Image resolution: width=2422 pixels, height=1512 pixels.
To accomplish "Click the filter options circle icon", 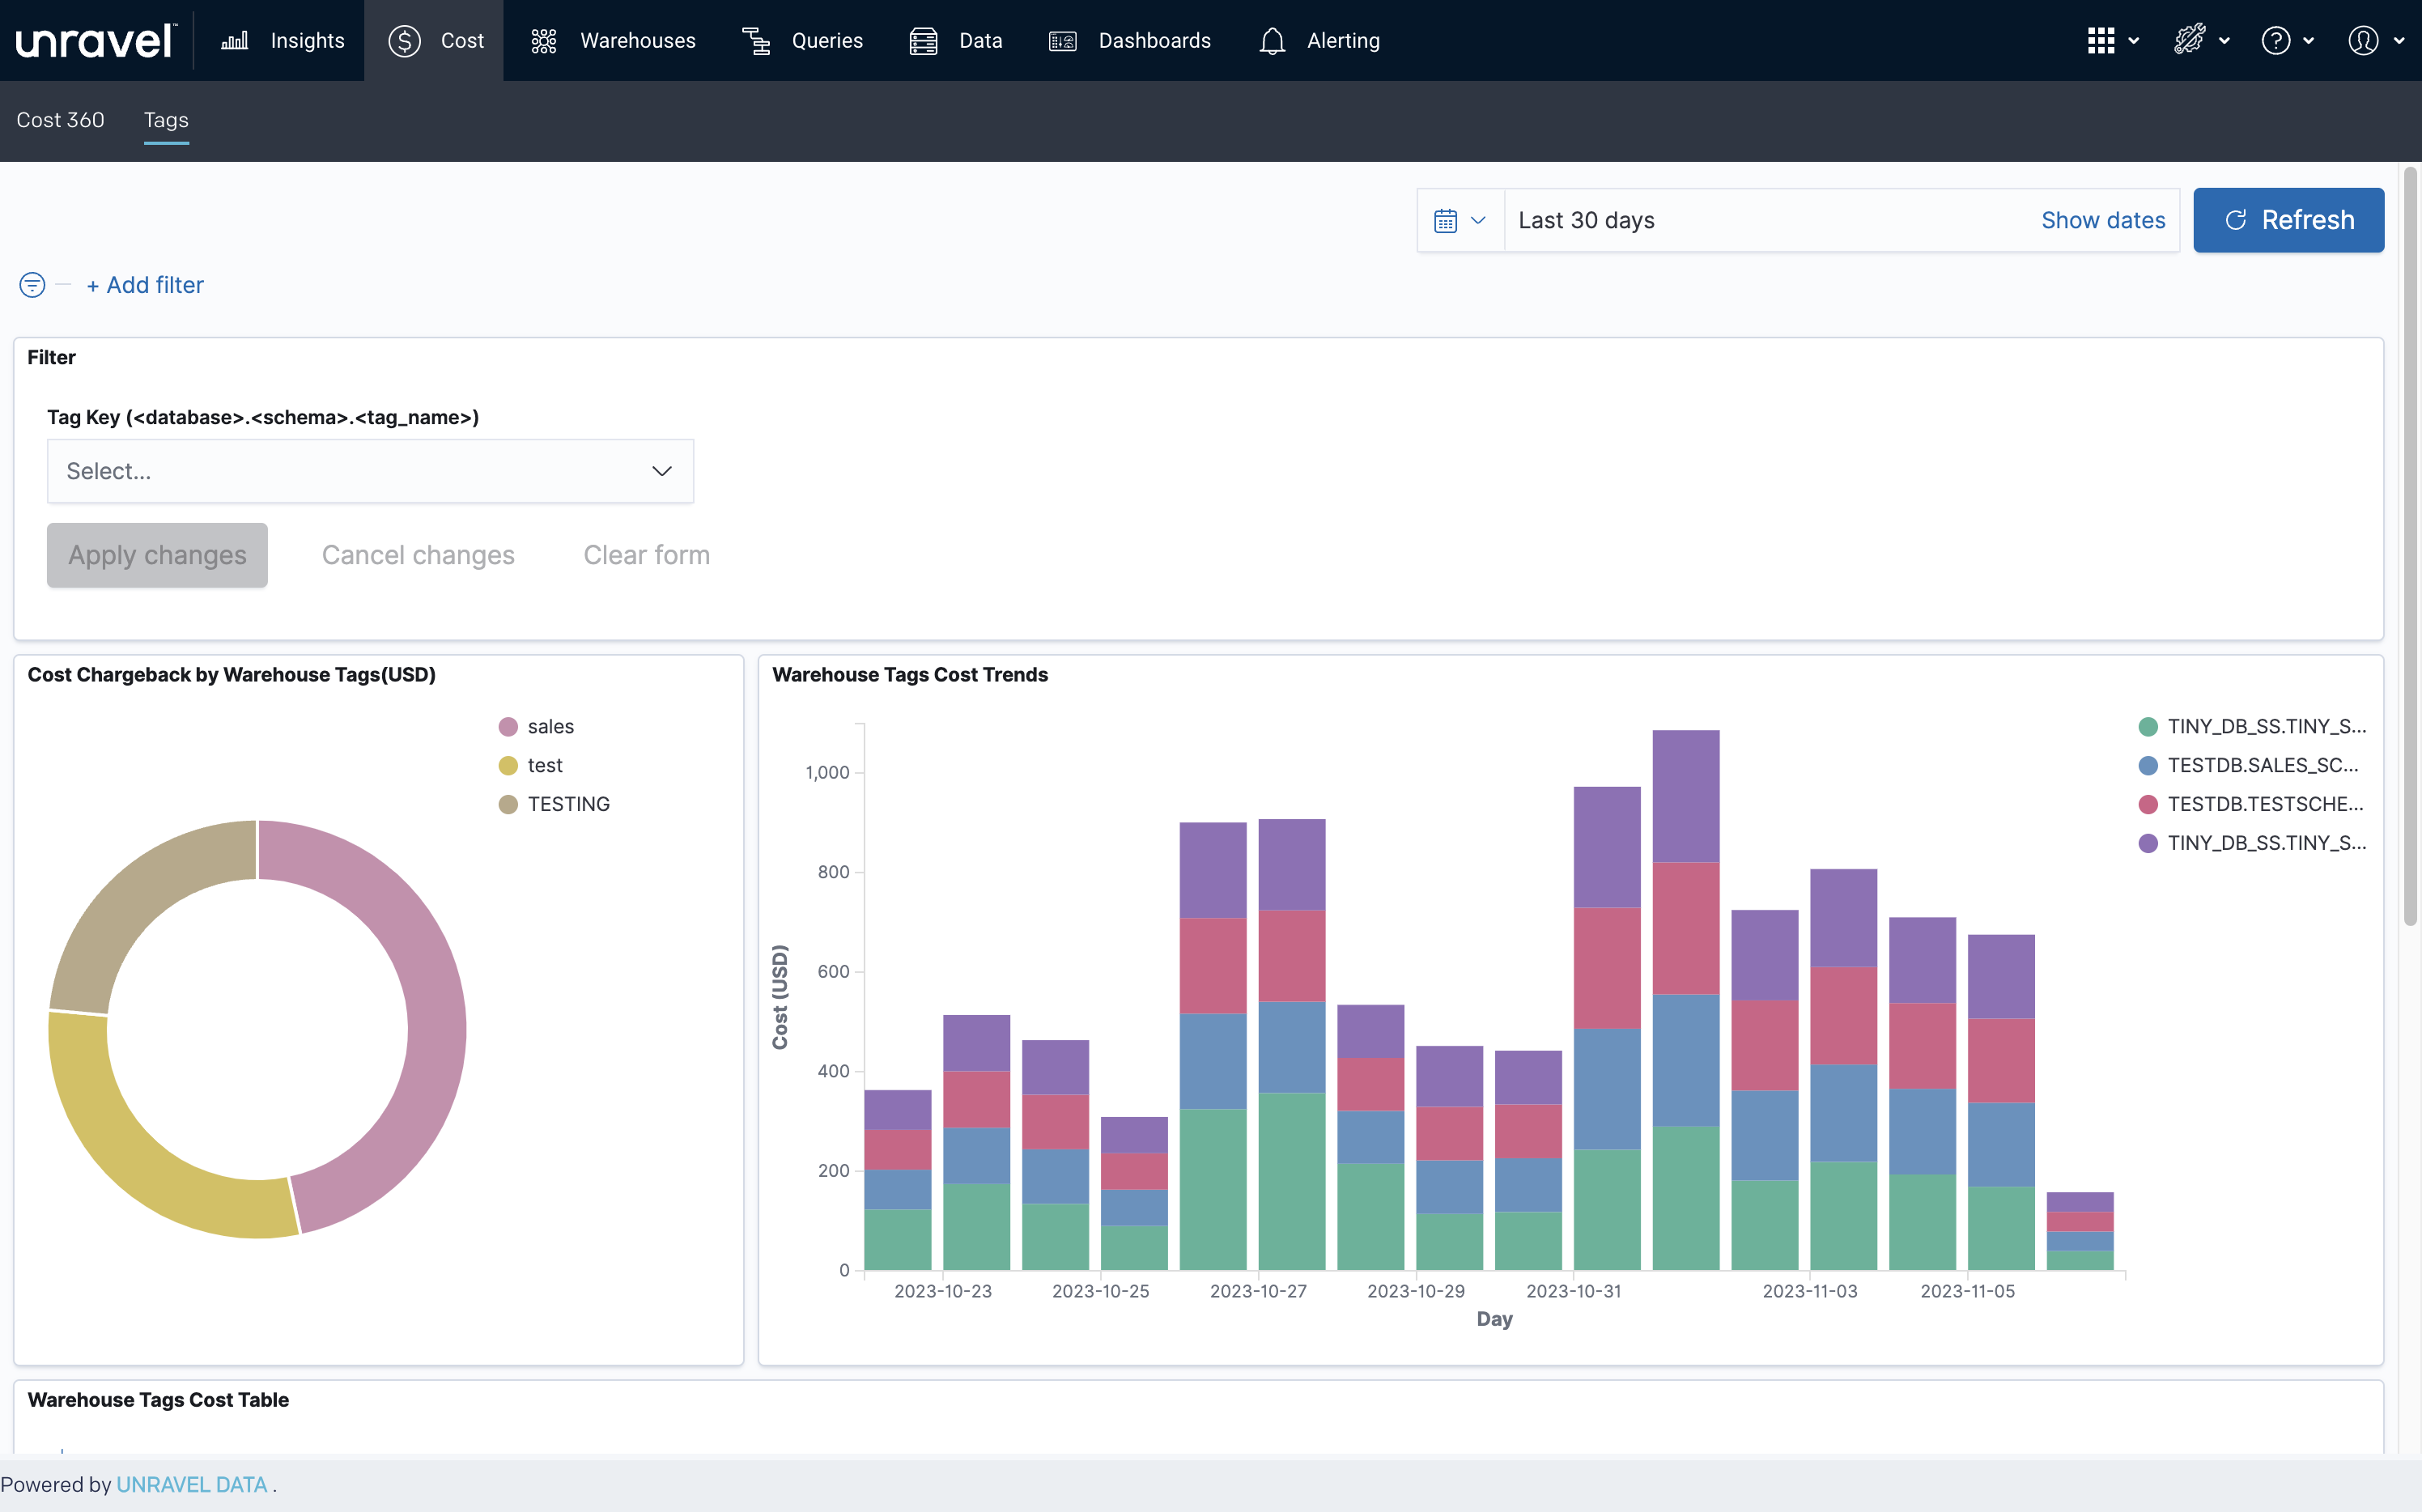I will point(32,285).
